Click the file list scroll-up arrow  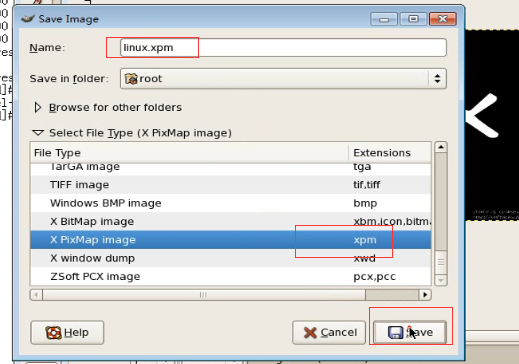[441, 147]
